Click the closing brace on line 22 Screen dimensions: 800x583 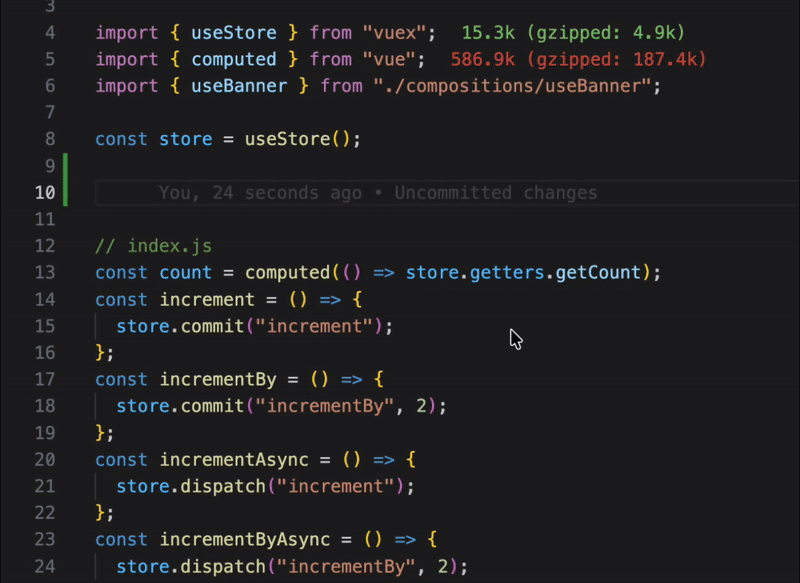pyautogui.click(x=101, y=513)
